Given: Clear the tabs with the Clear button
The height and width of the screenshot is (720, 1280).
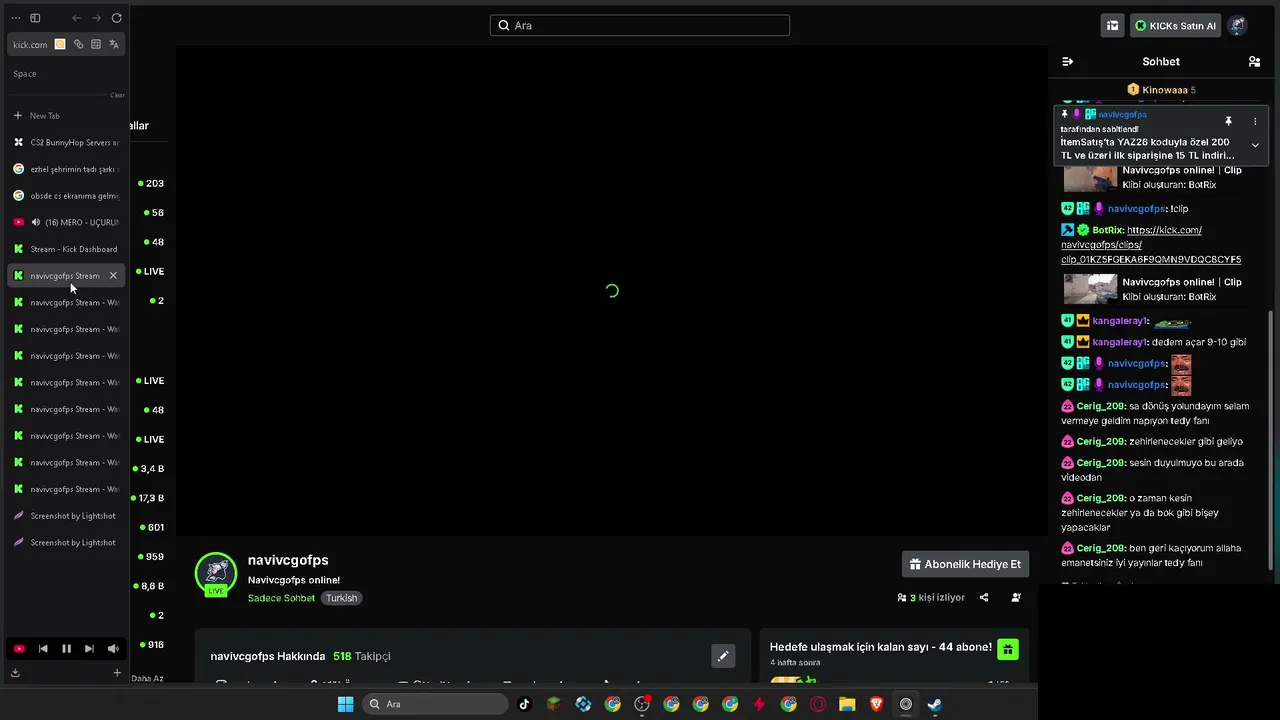Looking at the screenshot, I should pyautogui.click(x=117, y=95).
